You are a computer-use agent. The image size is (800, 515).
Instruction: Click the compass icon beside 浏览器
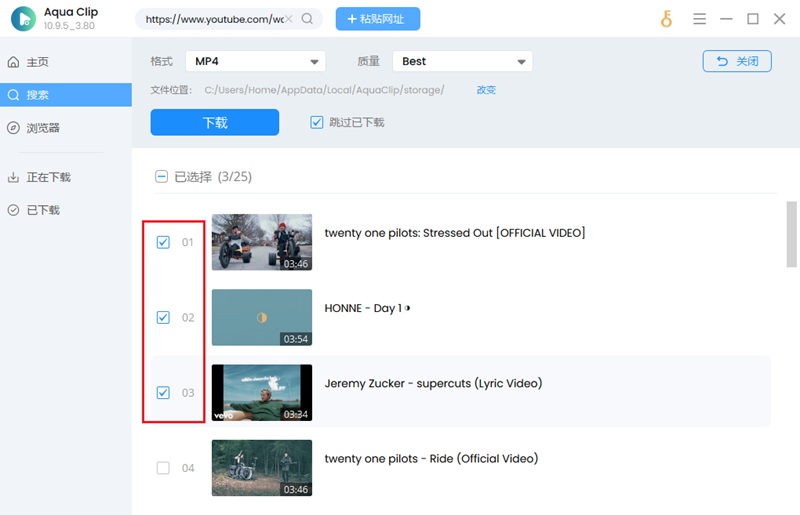coord(13,128)
